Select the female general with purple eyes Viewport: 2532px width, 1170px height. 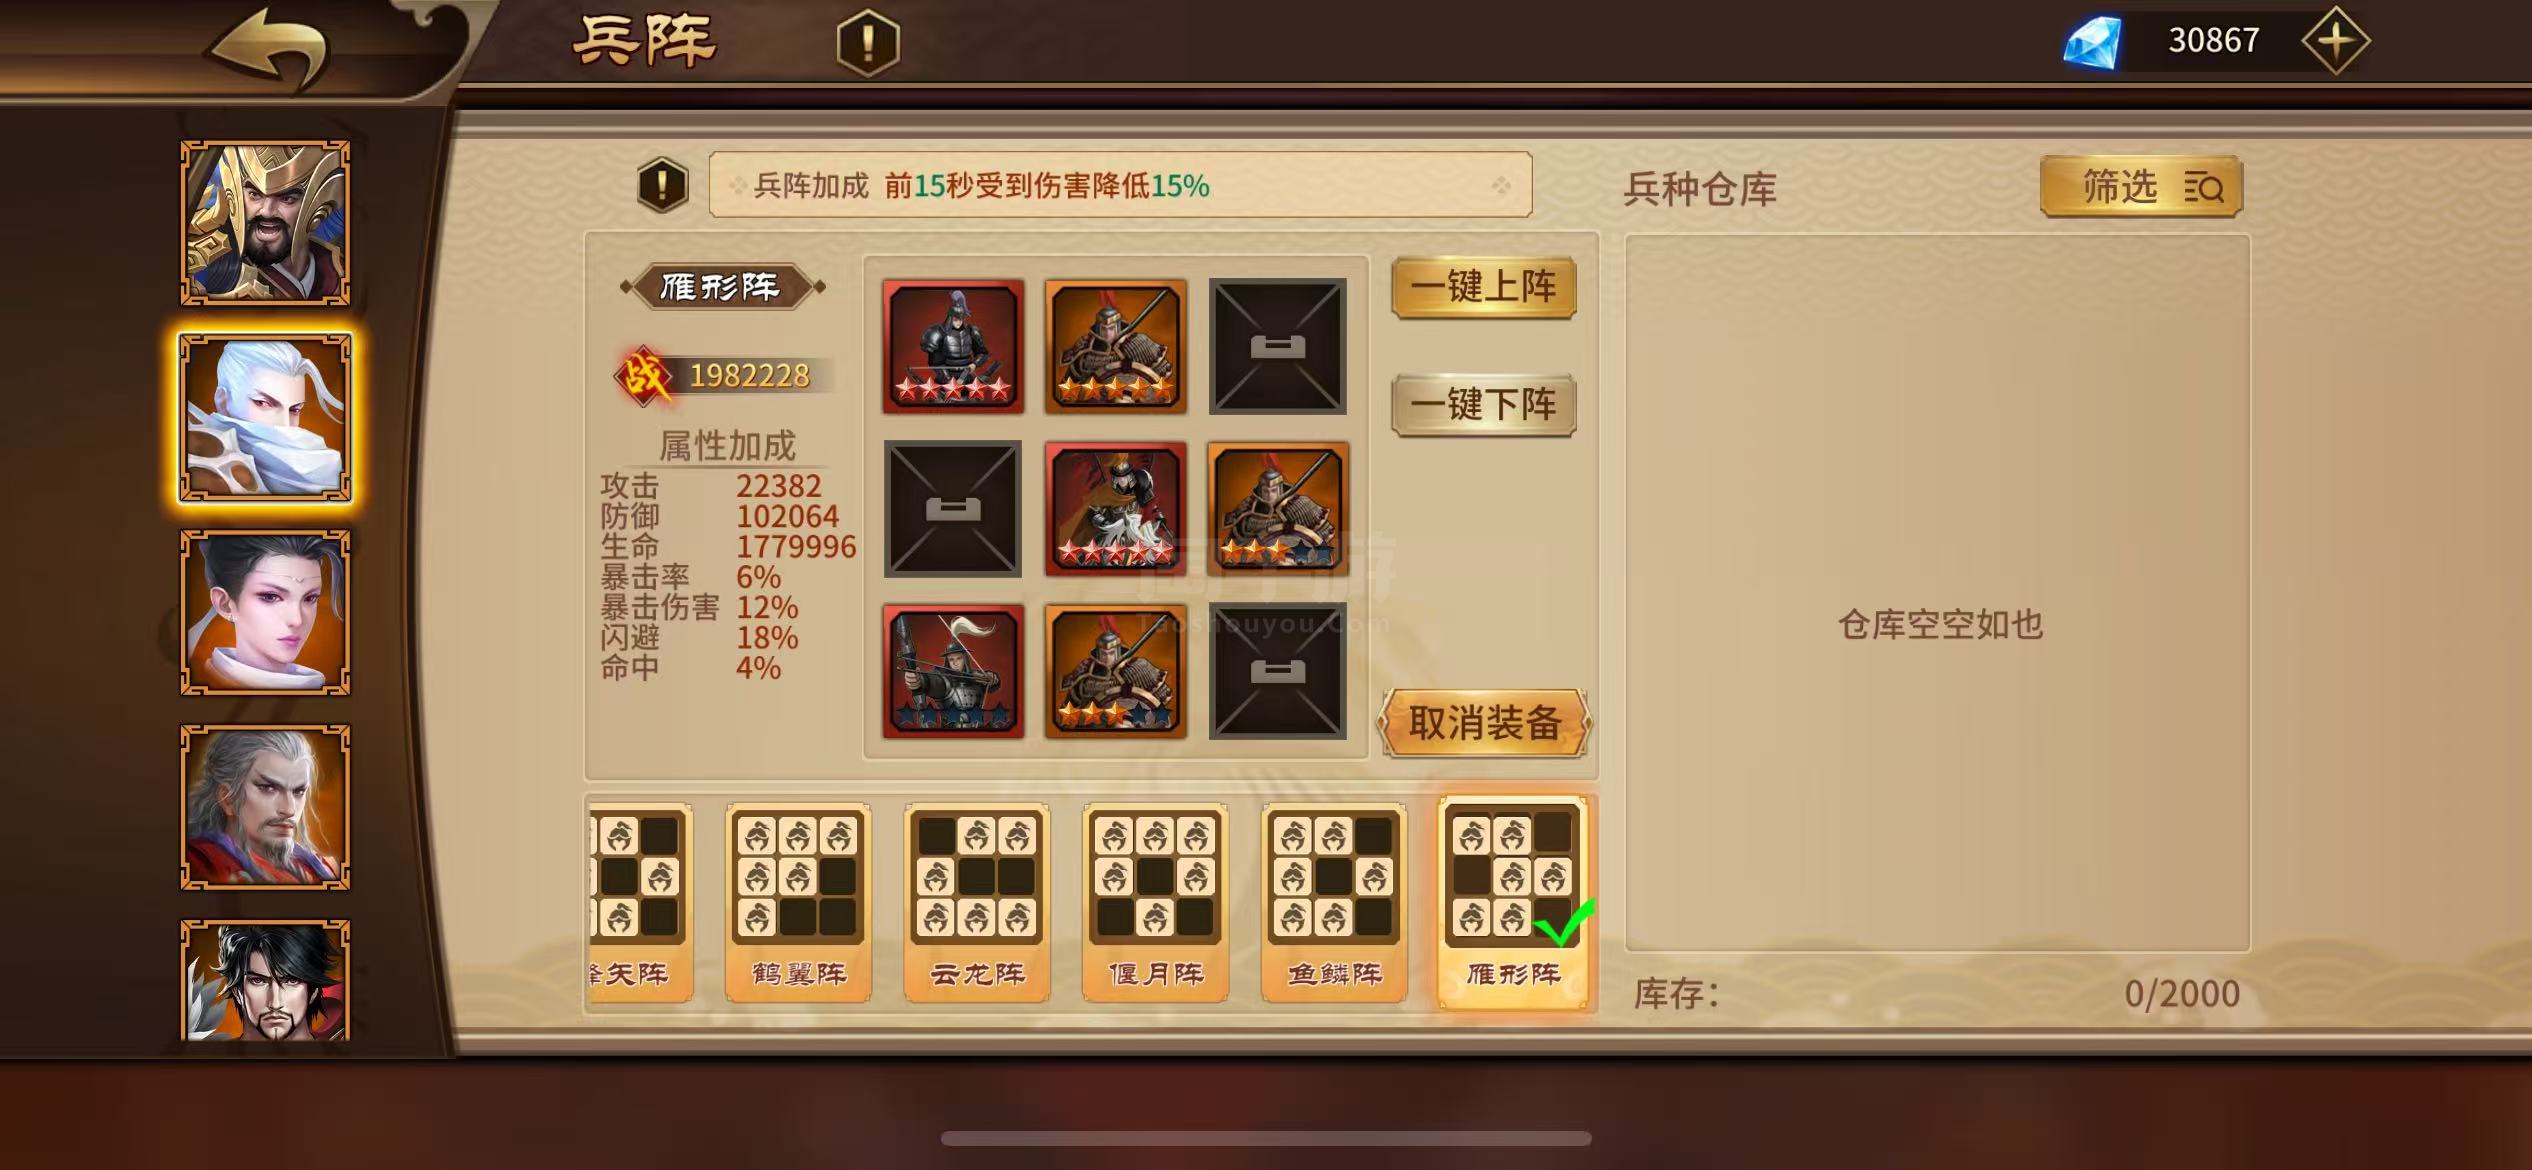[x=265, y=612]
